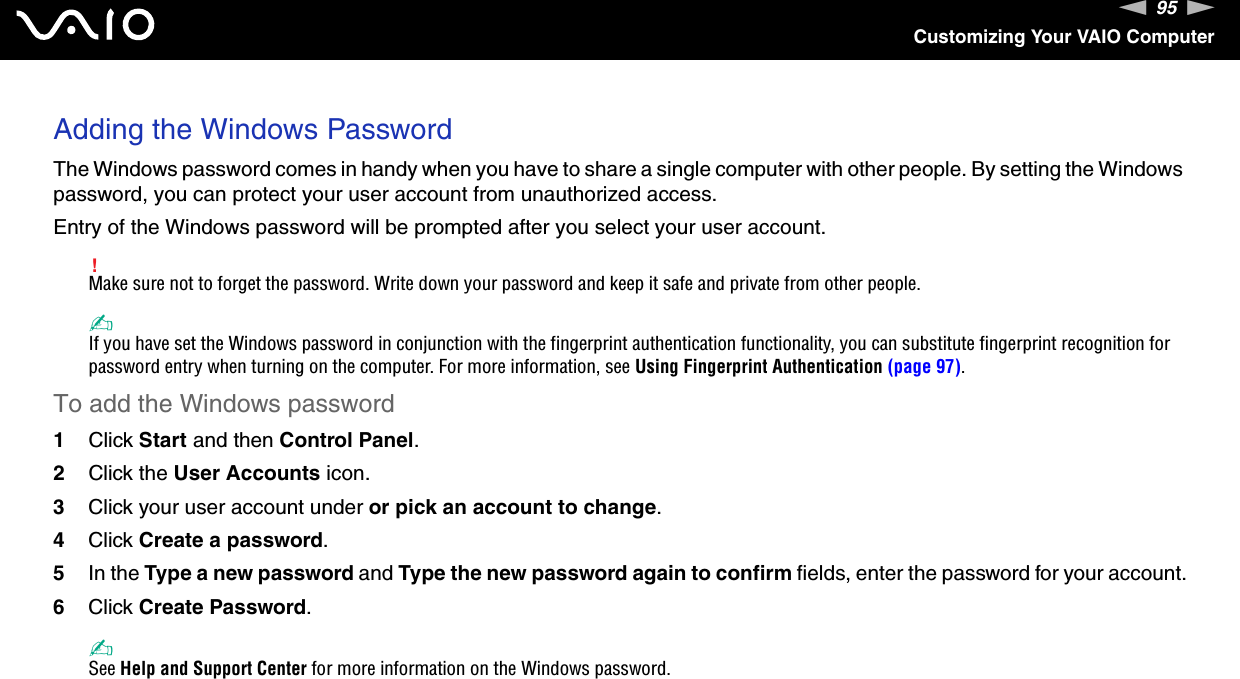Click the "Using Fingerprint Authentication" reference text

pyautogui.click(x=758, y=366)
